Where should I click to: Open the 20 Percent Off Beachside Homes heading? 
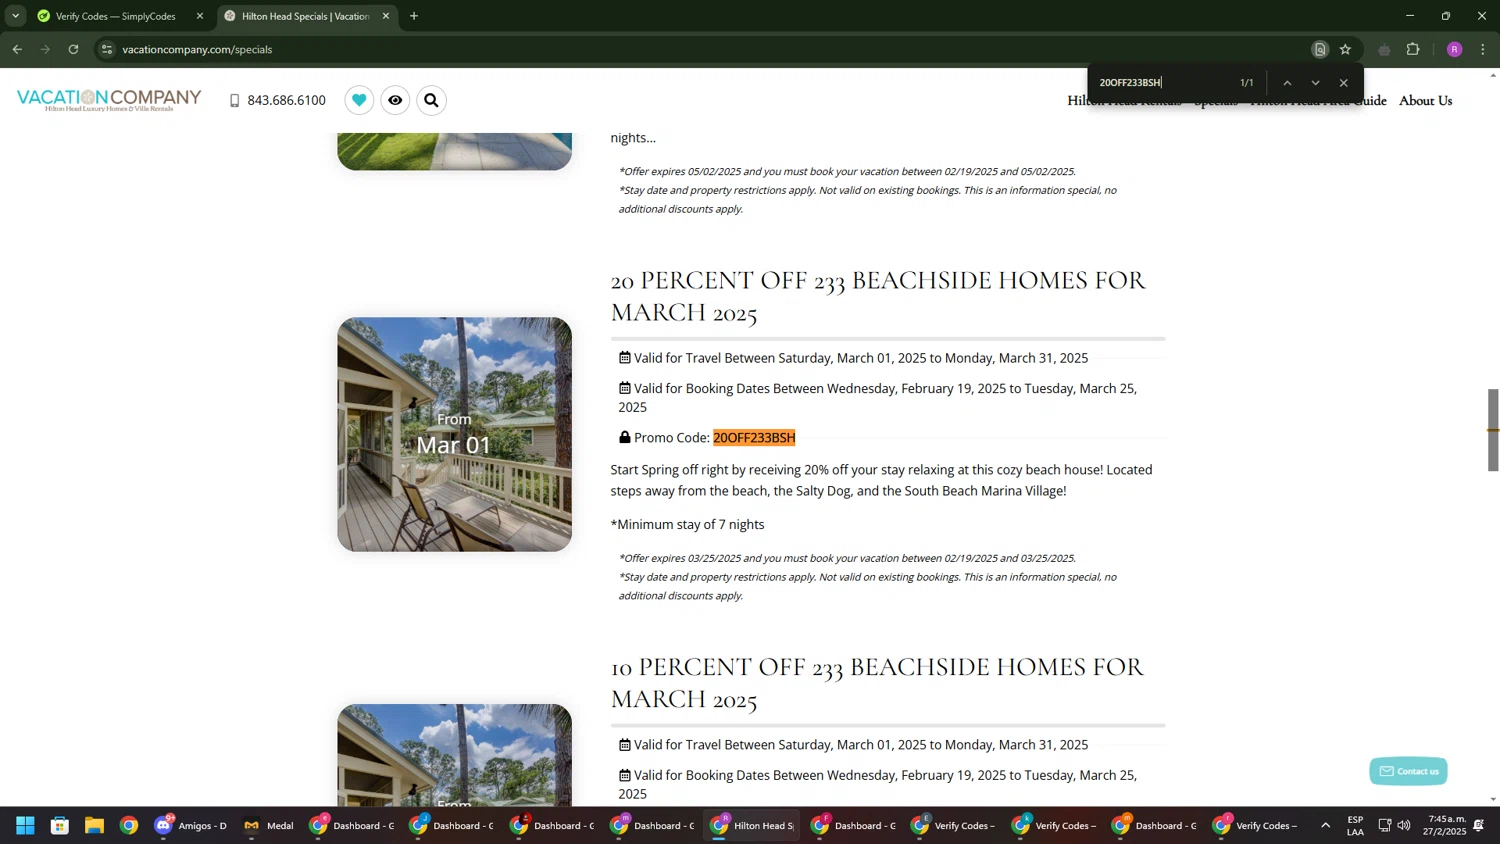point(878,296)
